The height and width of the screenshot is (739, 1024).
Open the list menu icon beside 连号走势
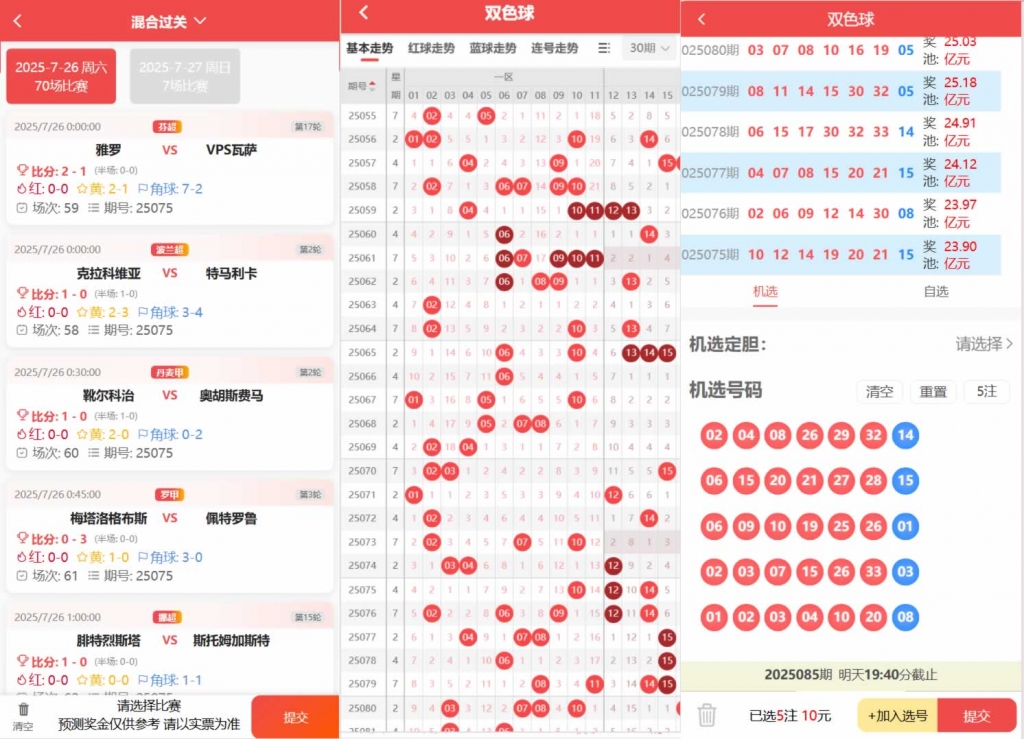(603, 48)
